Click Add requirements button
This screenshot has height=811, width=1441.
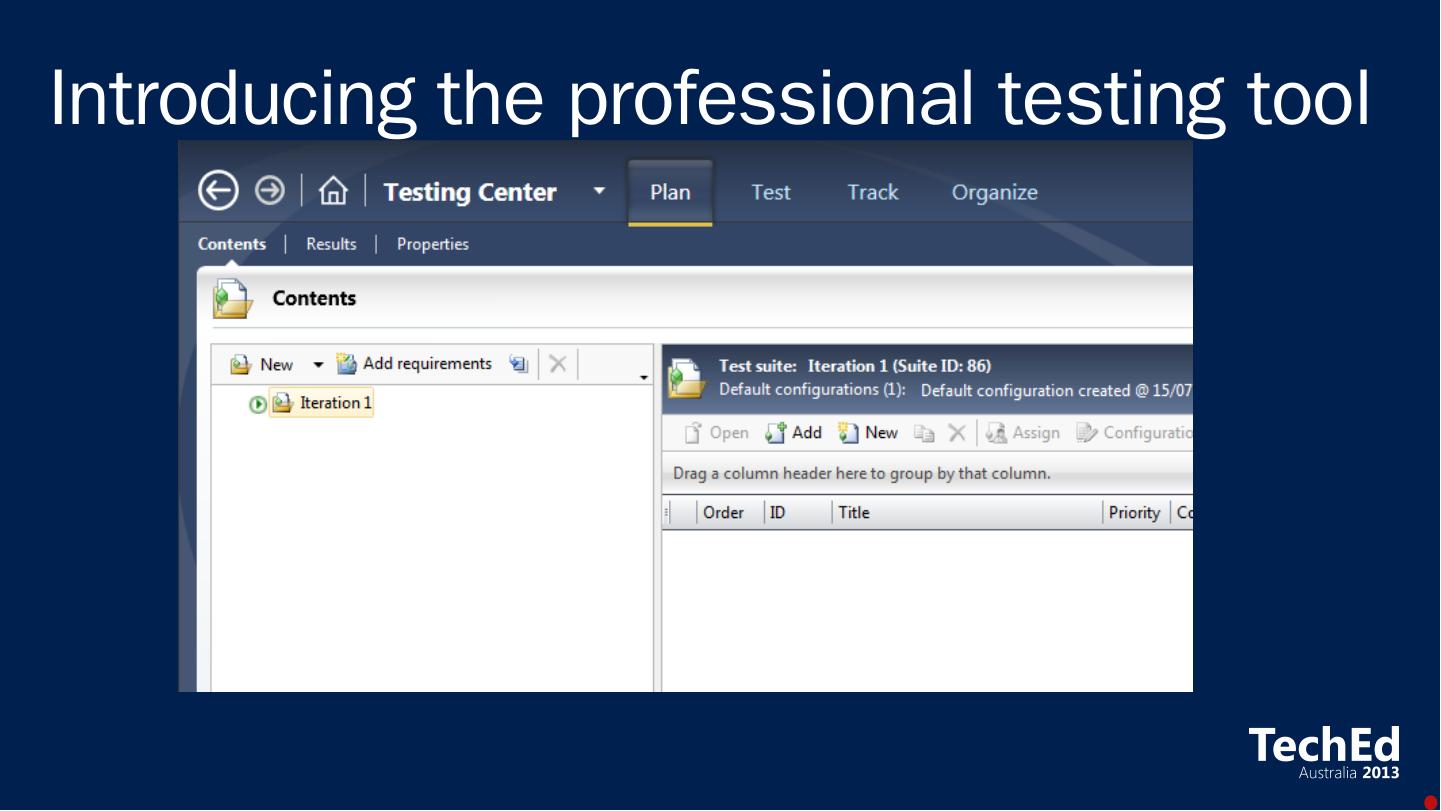(x=414, y=364)
